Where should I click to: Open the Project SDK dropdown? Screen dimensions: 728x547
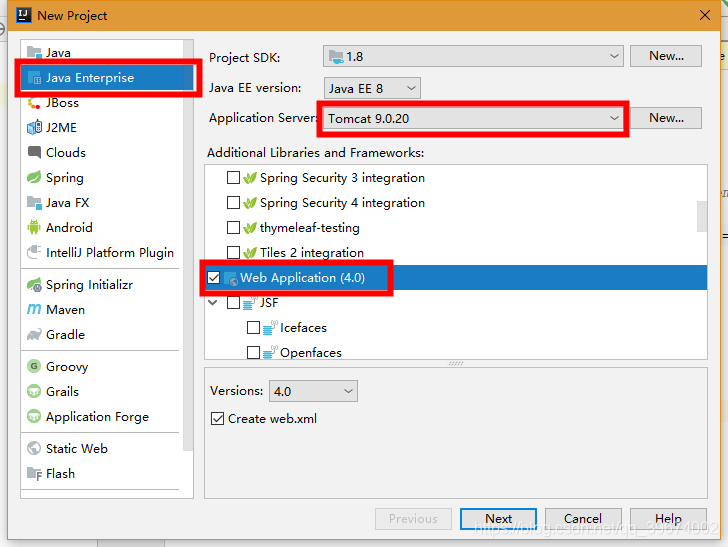pyautogui.click(x=473, y=56)
